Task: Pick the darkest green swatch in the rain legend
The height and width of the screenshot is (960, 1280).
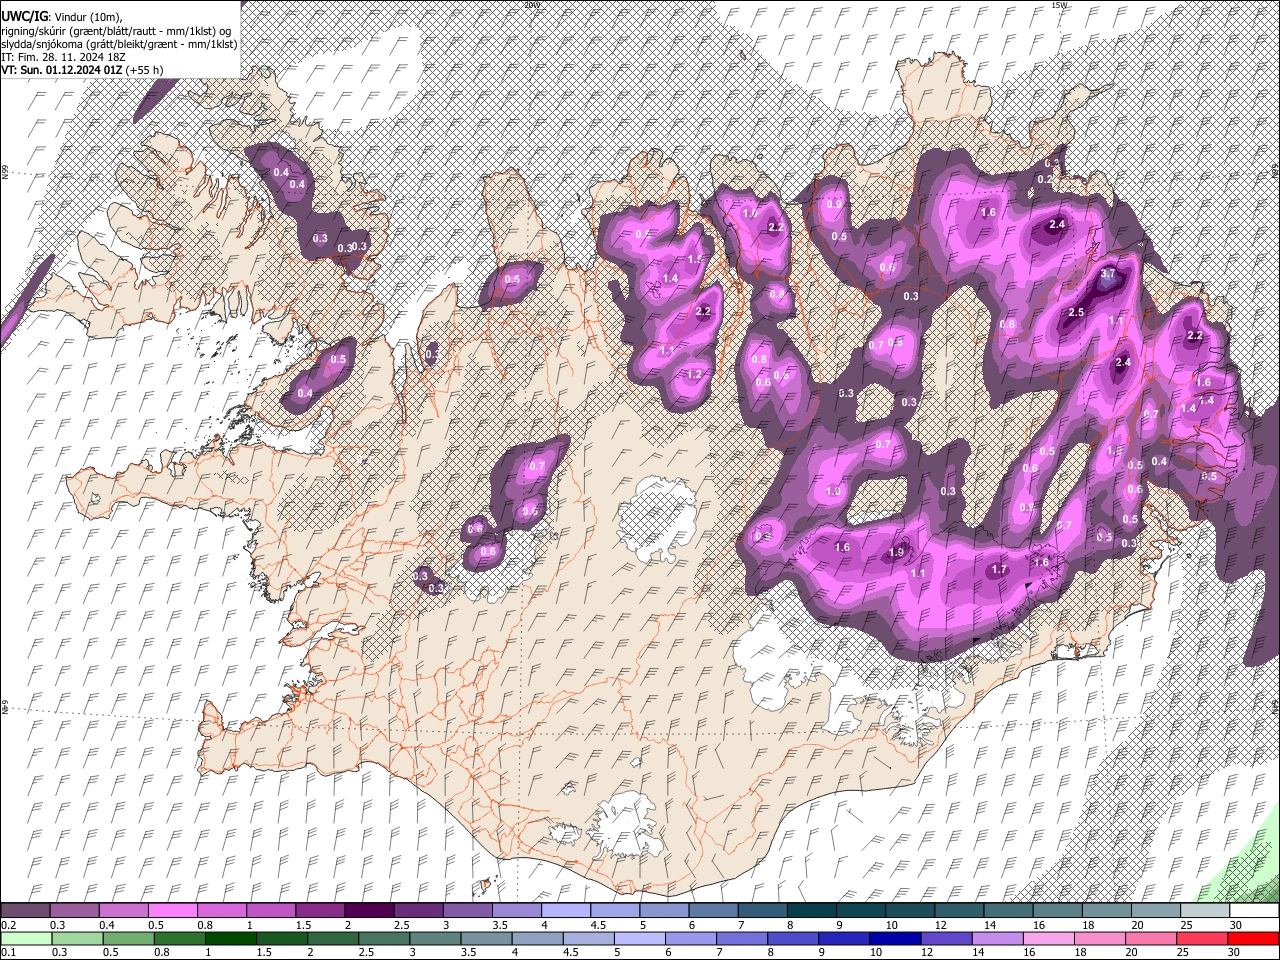Action: tap(230, 939)
